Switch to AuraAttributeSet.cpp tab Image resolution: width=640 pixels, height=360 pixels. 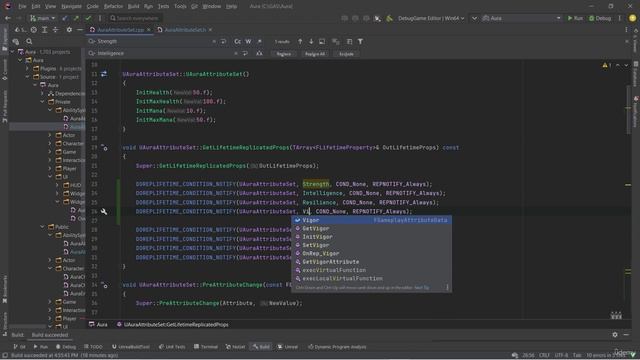coord(120,30)
